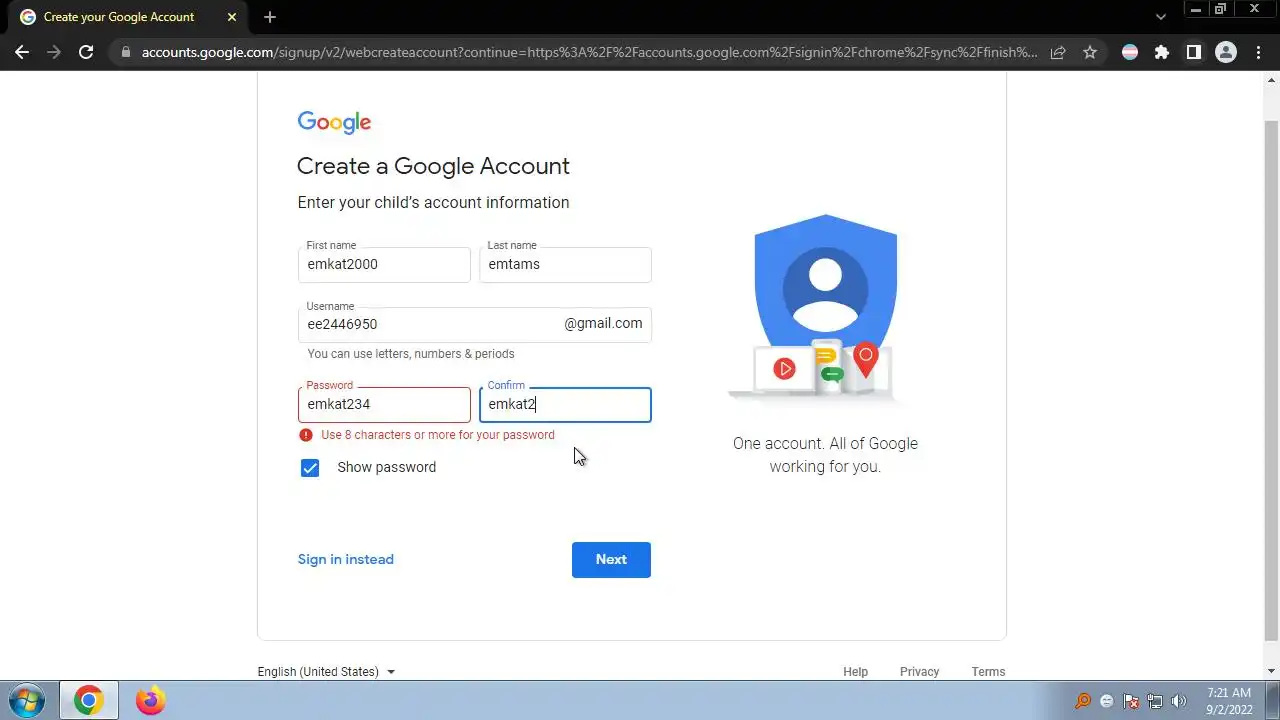Click the "Create a Google Account" heading
1280x720 pixels.
point(433,166)
